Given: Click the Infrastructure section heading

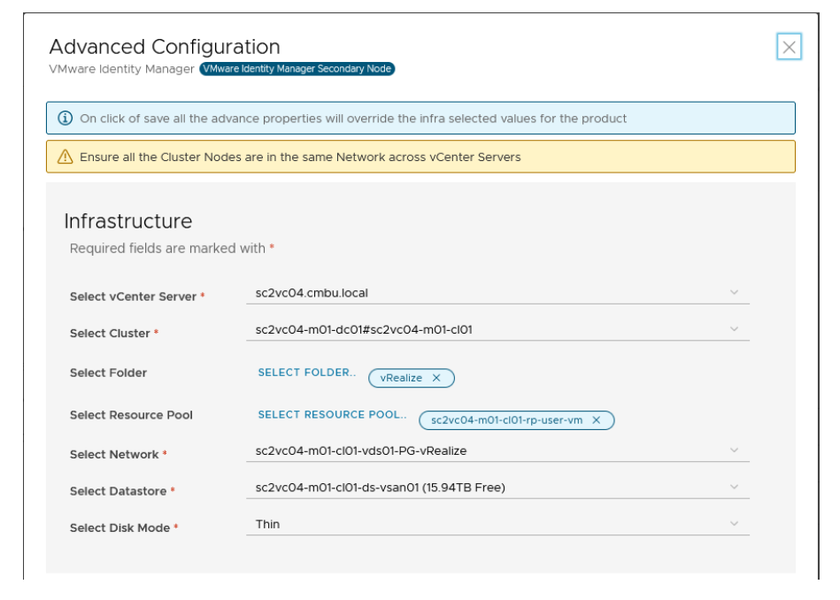Looking at the screenshot, I should tap(128, 221).
